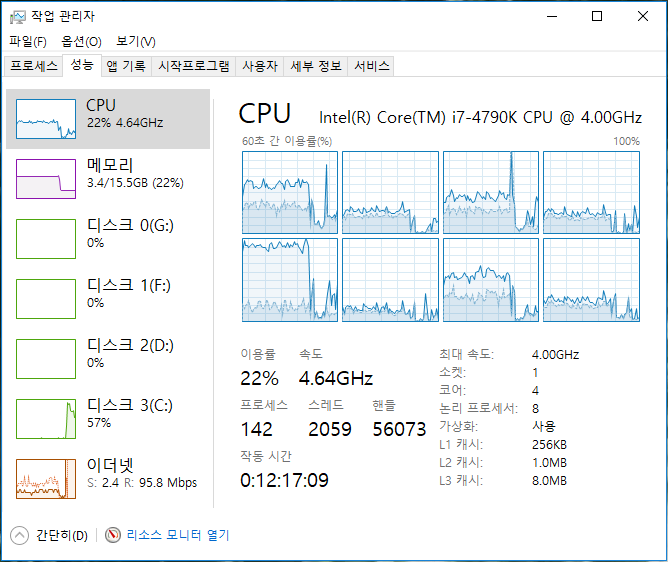
Task: Click the resource monitor icon at the bottom
Action: point(113,535)
